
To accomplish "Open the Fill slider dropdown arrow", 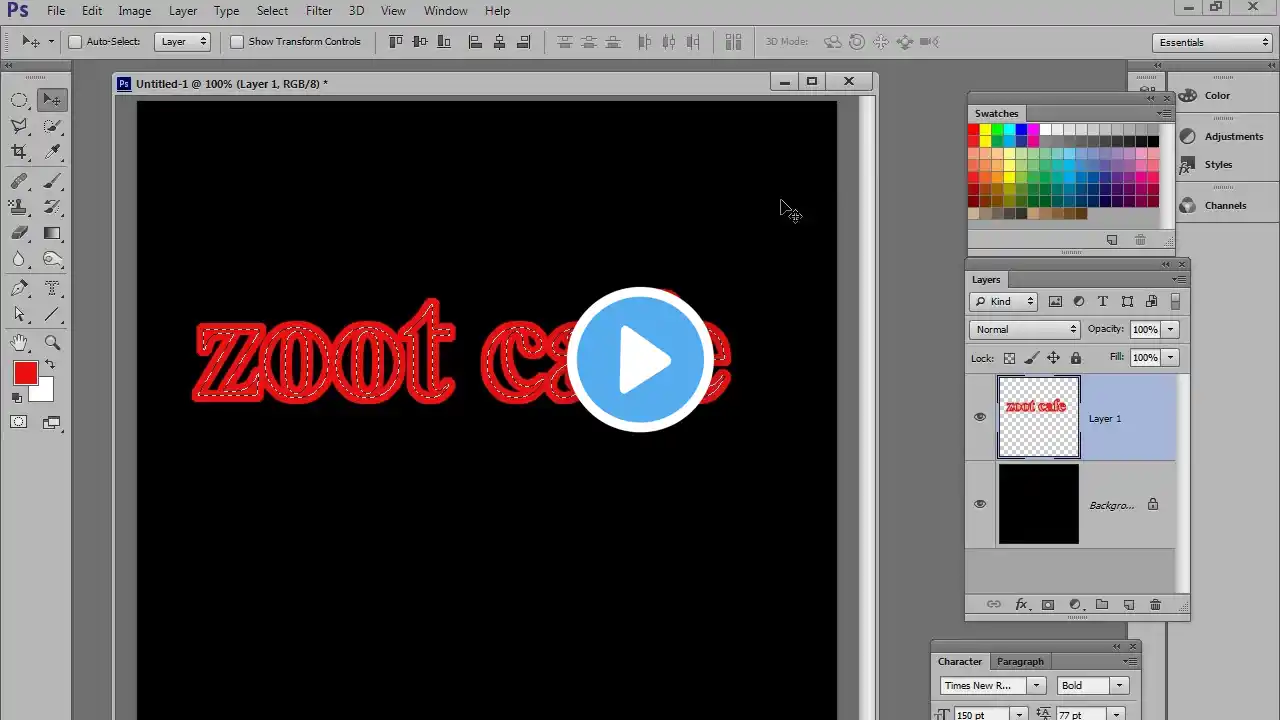I will click(x=1170, y=357).
